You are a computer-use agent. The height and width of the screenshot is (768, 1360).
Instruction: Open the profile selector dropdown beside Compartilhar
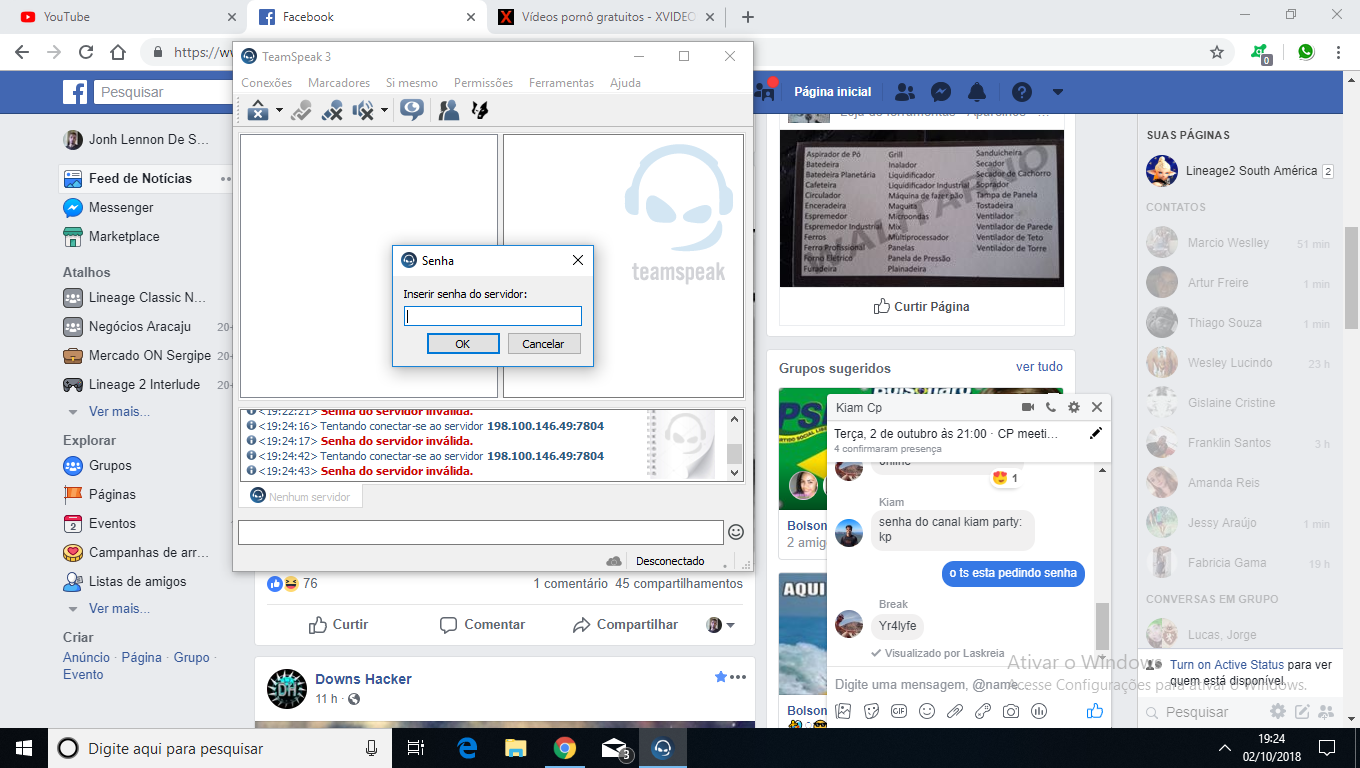(721, 625)
